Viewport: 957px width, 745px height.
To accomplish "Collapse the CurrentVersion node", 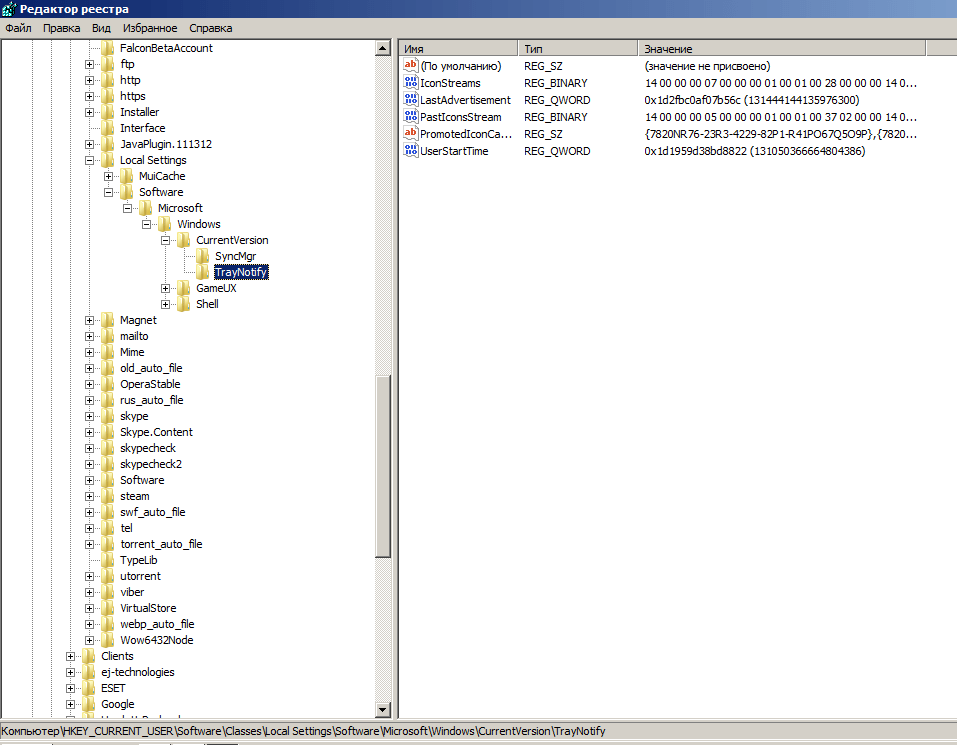I will click(166, 240).
